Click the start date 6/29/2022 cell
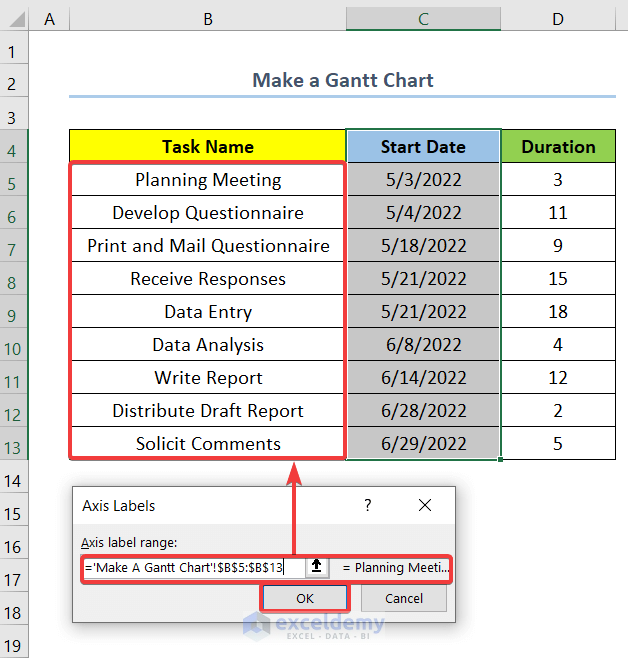628x658 pixels. click(x=423, y=444)
